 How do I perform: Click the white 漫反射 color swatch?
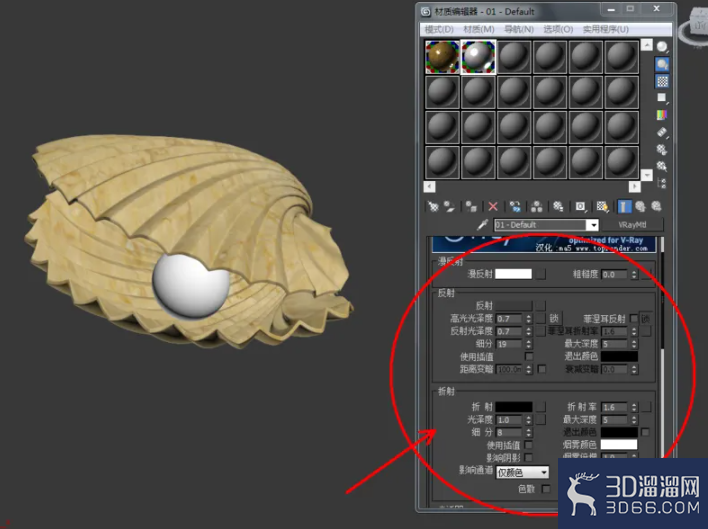(513, 274)
